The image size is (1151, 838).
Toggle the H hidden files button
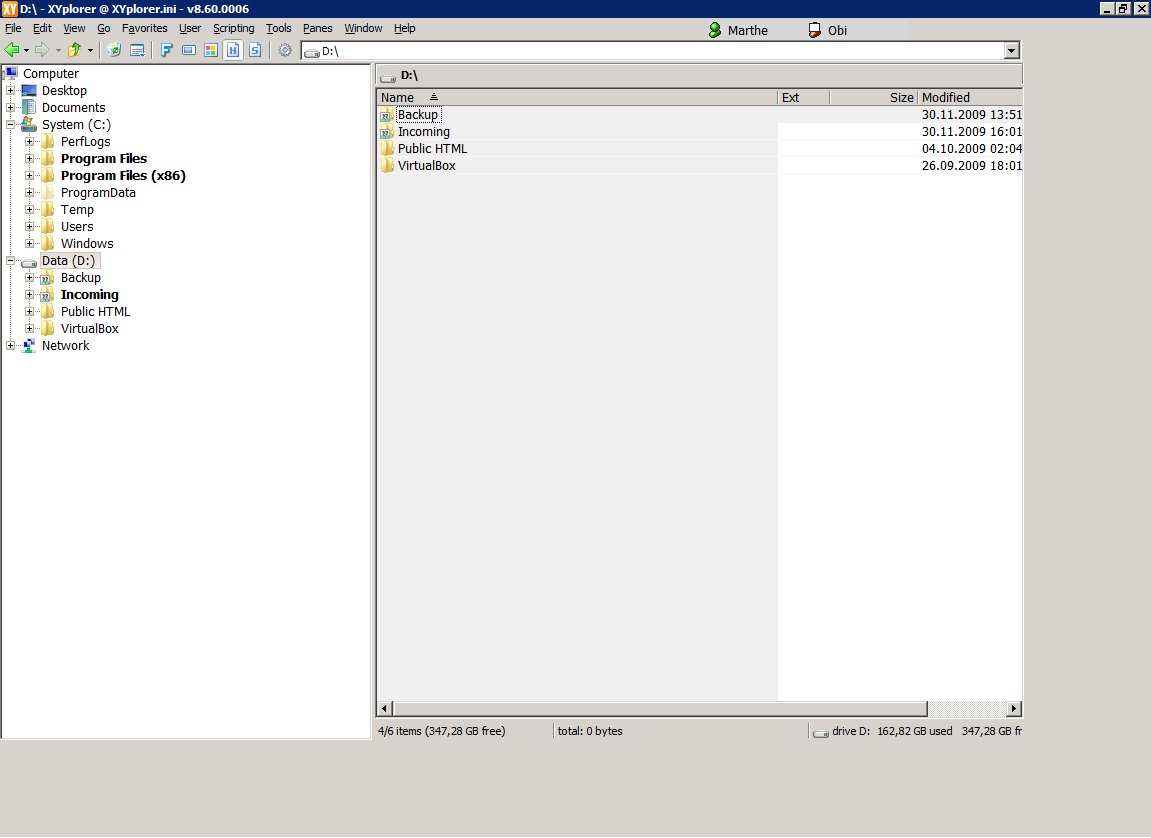point(233,50)
